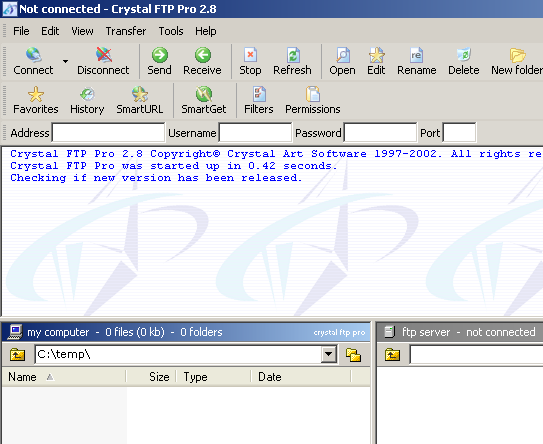This screenshot has height=444, width=543.
Task: Sort the local files by the Name column
Action: tap(64, 377)
